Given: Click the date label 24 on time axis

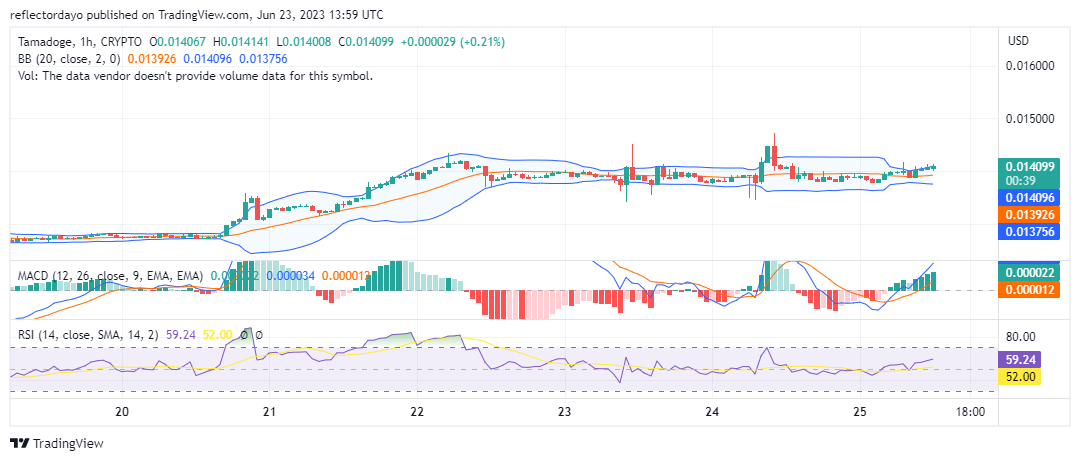Looking at the screenshot, I should coord(712,412).
